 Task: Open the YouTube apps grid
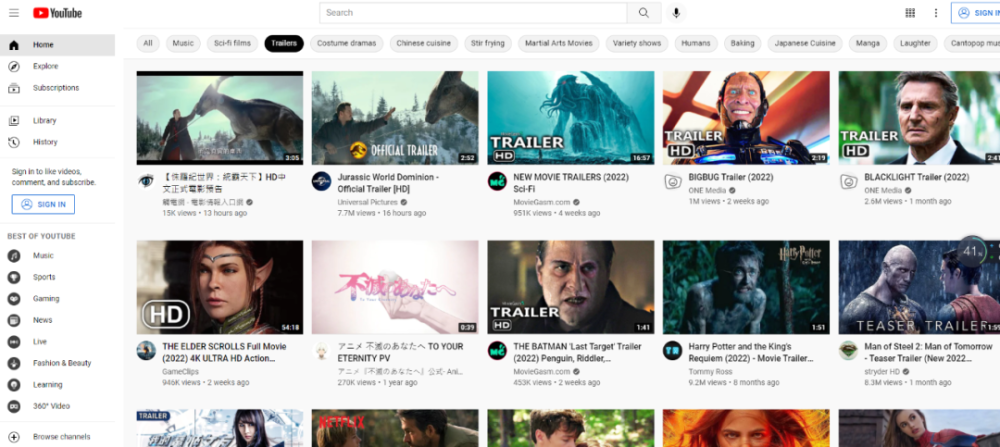pyautogui.click(x=910, y=13)
